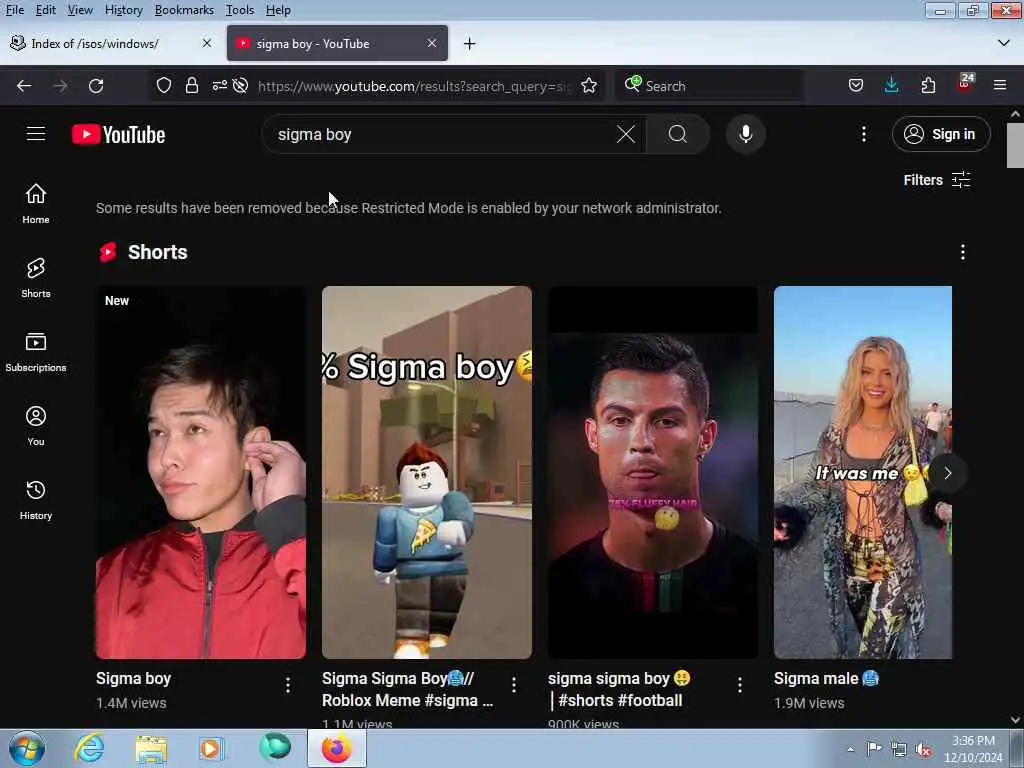Open a new tab with plus button
The image size is (1024, 768).
point(470,44)
